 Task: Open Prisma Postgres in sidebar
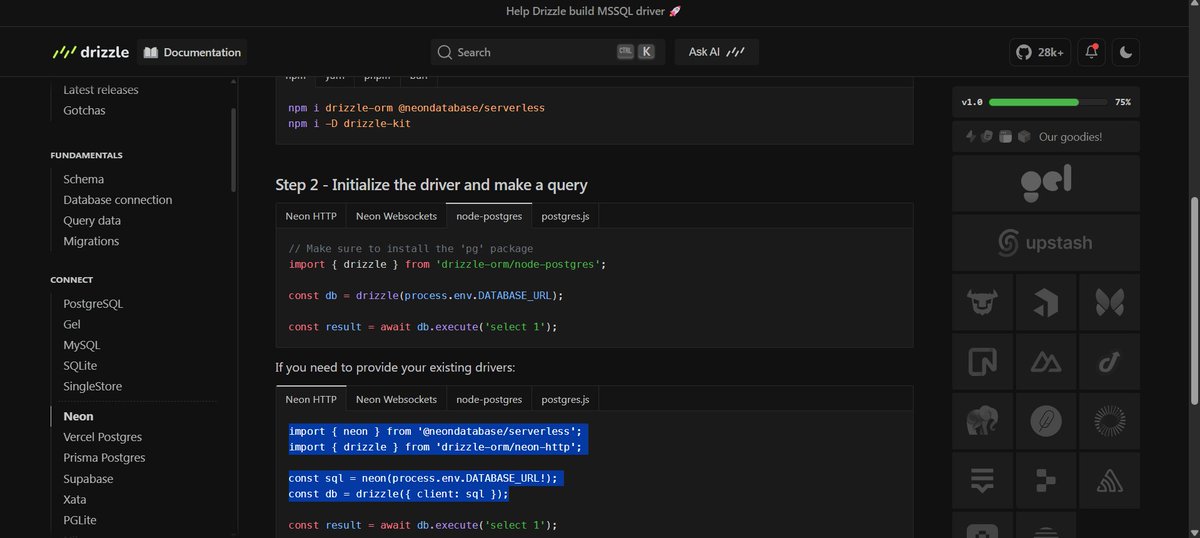104,458
